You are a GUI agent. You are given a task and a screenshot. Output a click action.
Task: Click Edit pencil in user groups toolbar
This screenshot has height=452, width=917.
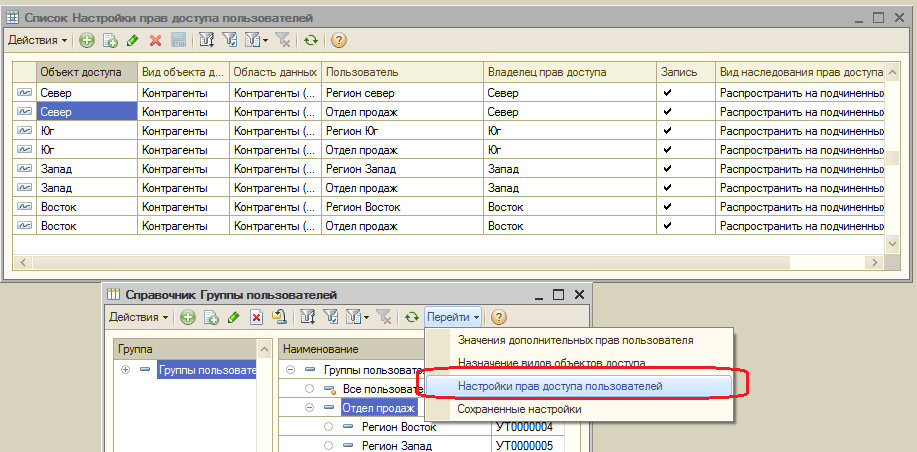click(x=233, y=317)
